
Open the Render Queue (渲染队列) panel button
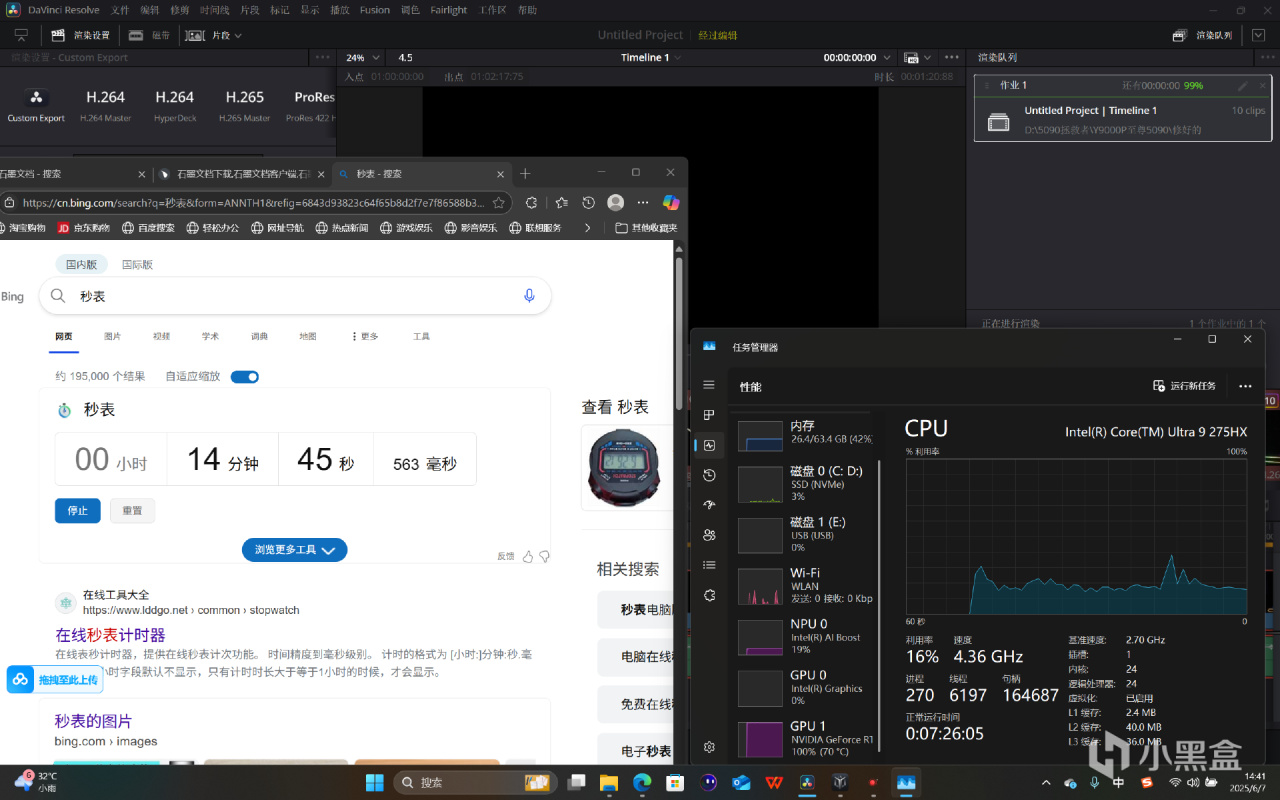pyautogui.click(x=1203, y=35)
